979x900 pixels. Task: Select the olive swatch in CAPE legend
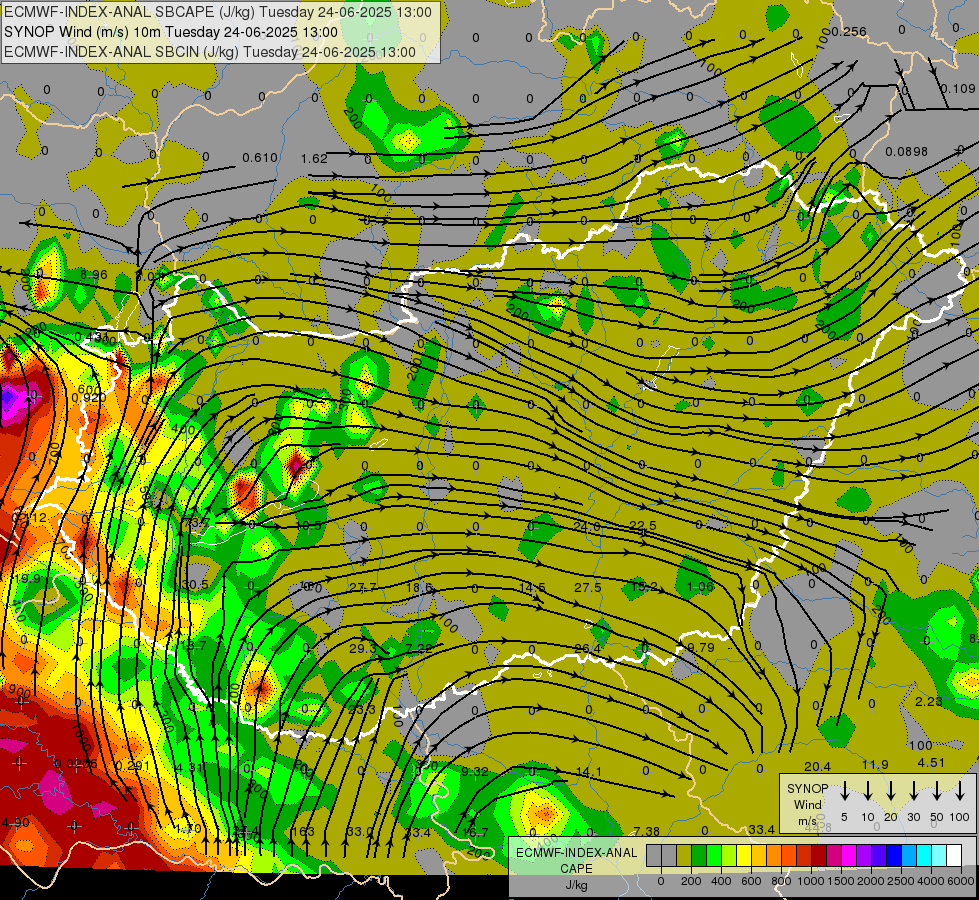684,856
